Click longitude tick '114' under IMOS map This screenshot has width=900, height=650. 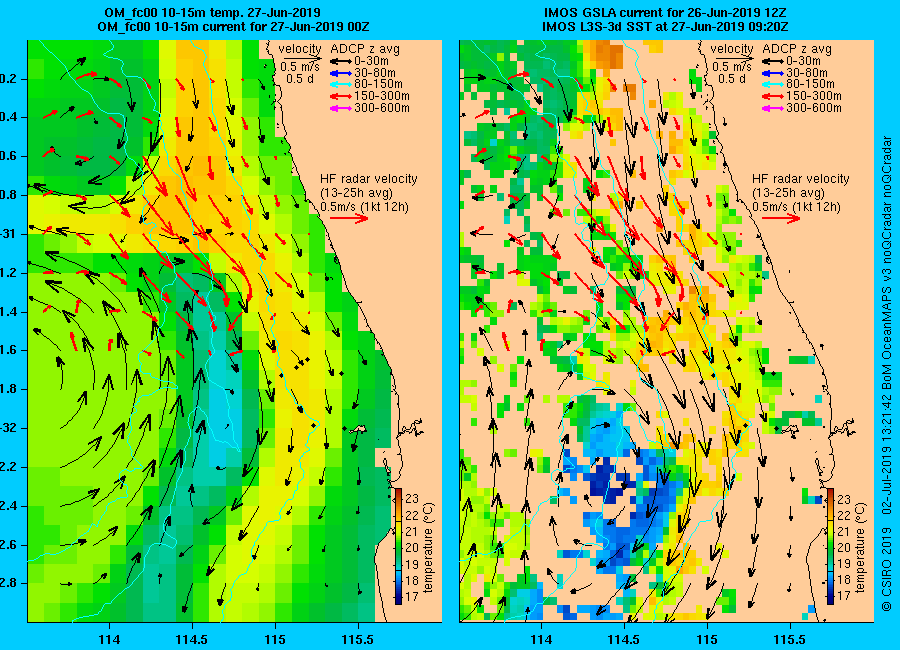(x=541, y=640)
